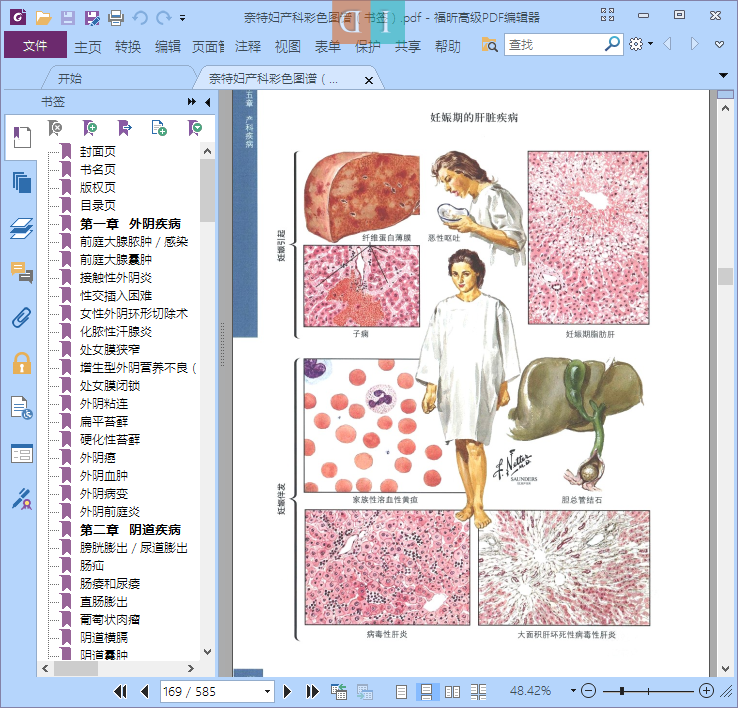This screenshot has height=708, width=738.
Task: Select the Bookmarks panel icon in sidebar
Action: click(22, 137)
